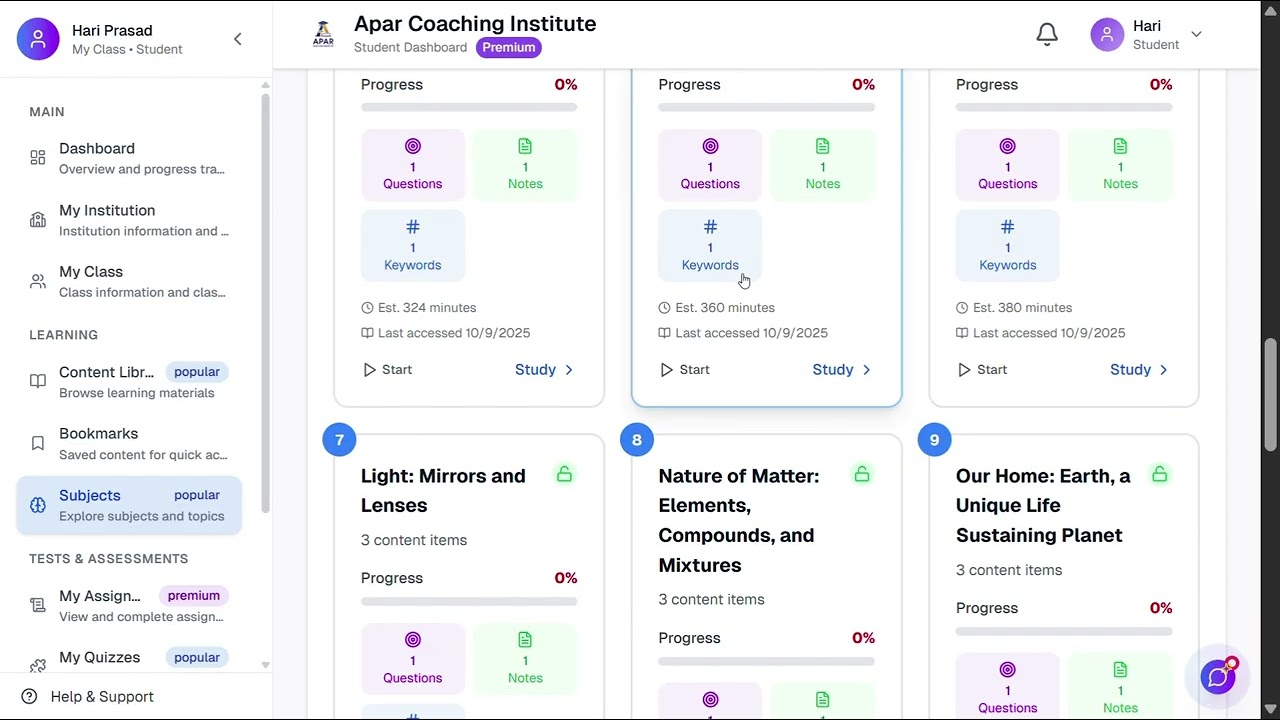Click progress bar of Our Home: Earth card

1064,631
